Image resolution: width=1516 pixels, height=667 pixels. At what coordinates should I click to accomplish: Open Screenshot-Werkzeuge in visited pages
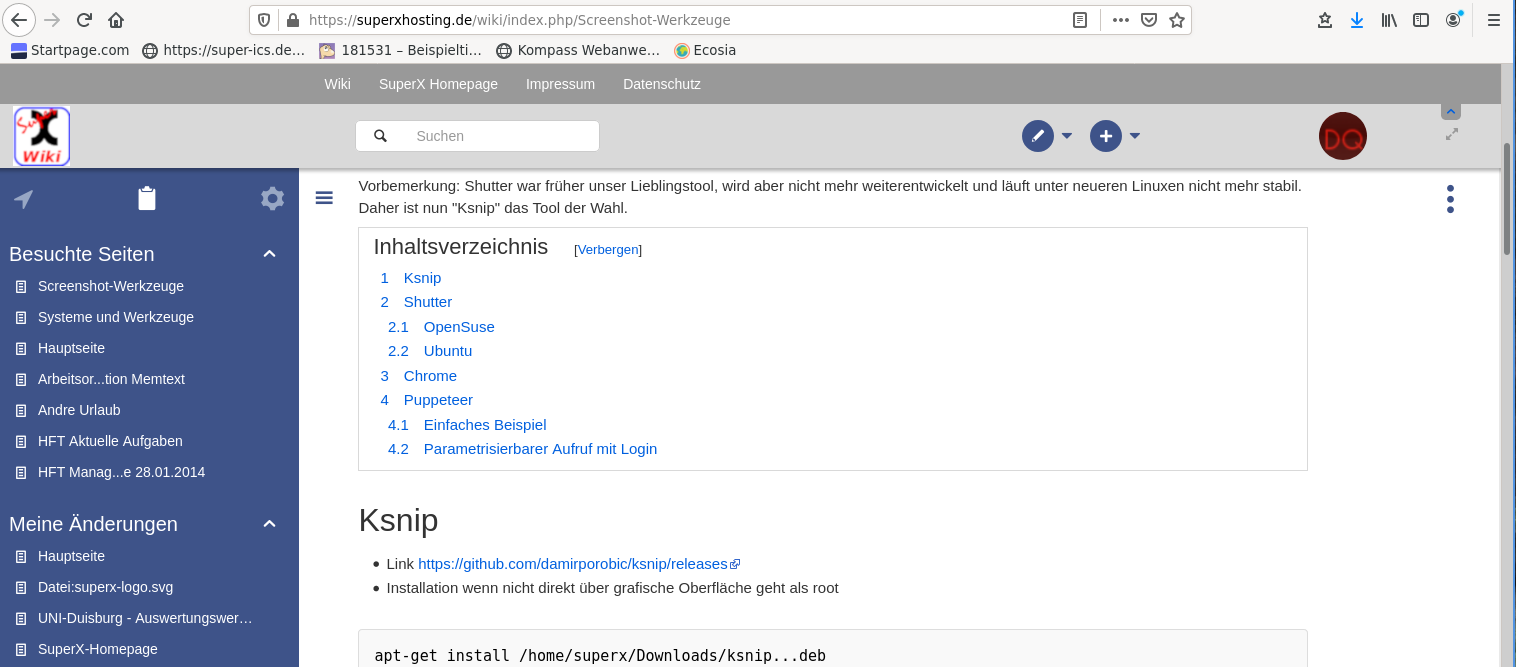(111, 286)
